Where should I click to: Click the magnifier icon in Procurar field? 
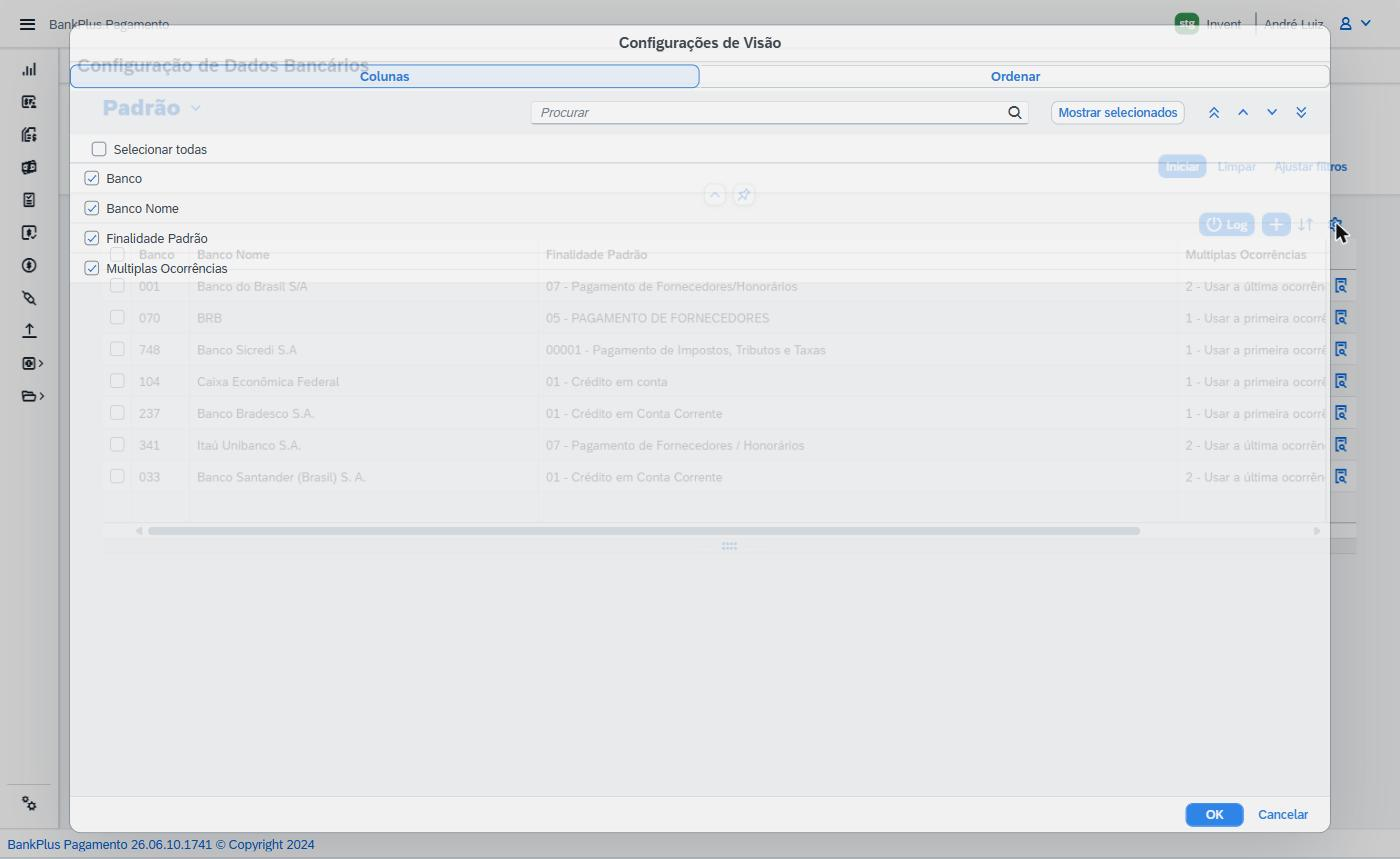[1015, 112]
